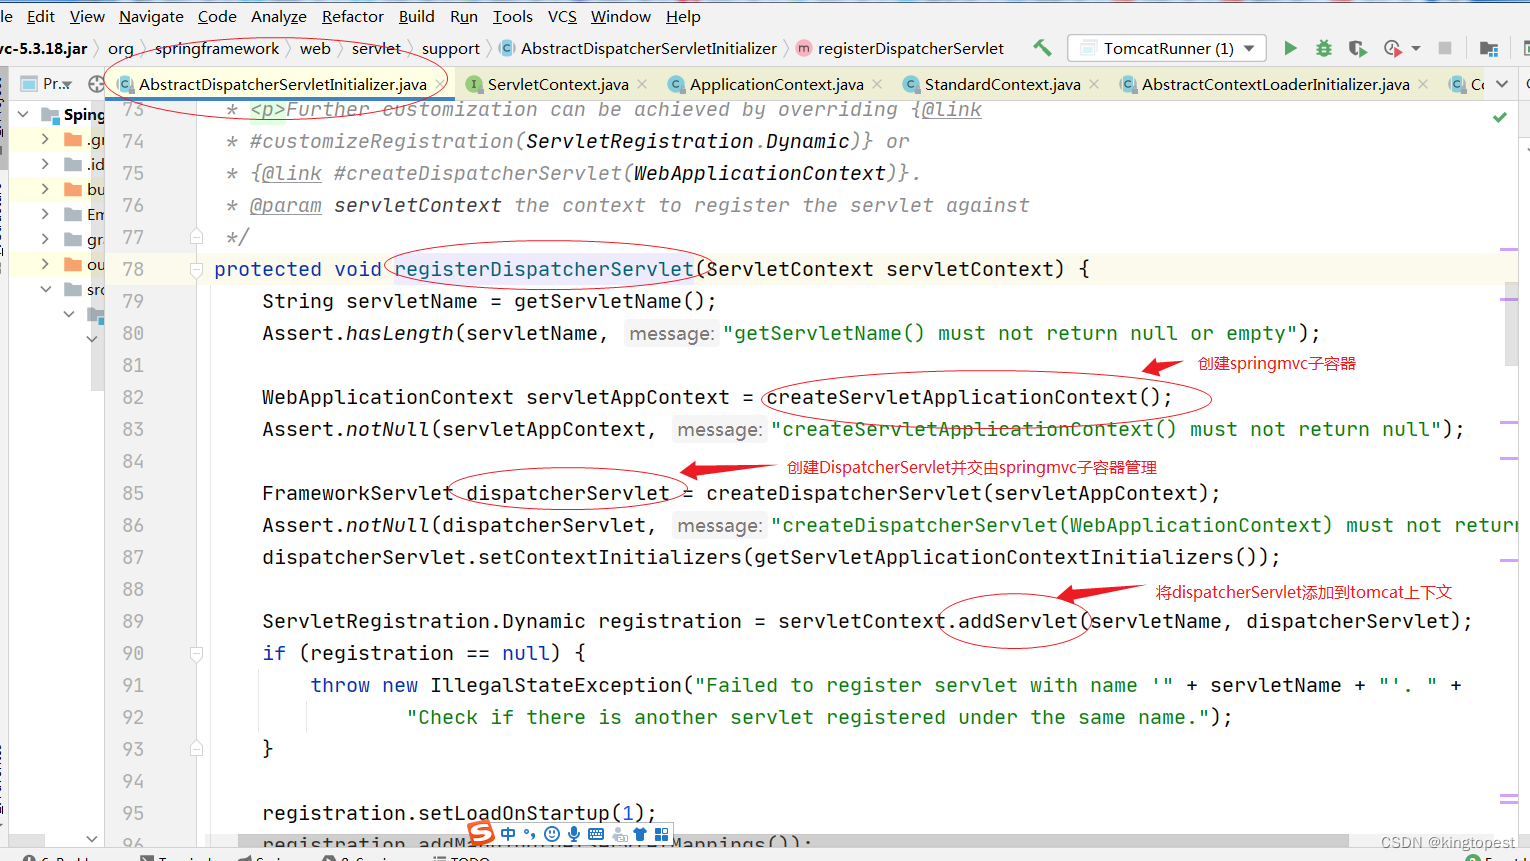The width and height of the screenshot is (1530, 861).
Task: Show hidden editor tabs chevron
Action: (x=1502, y=84)
